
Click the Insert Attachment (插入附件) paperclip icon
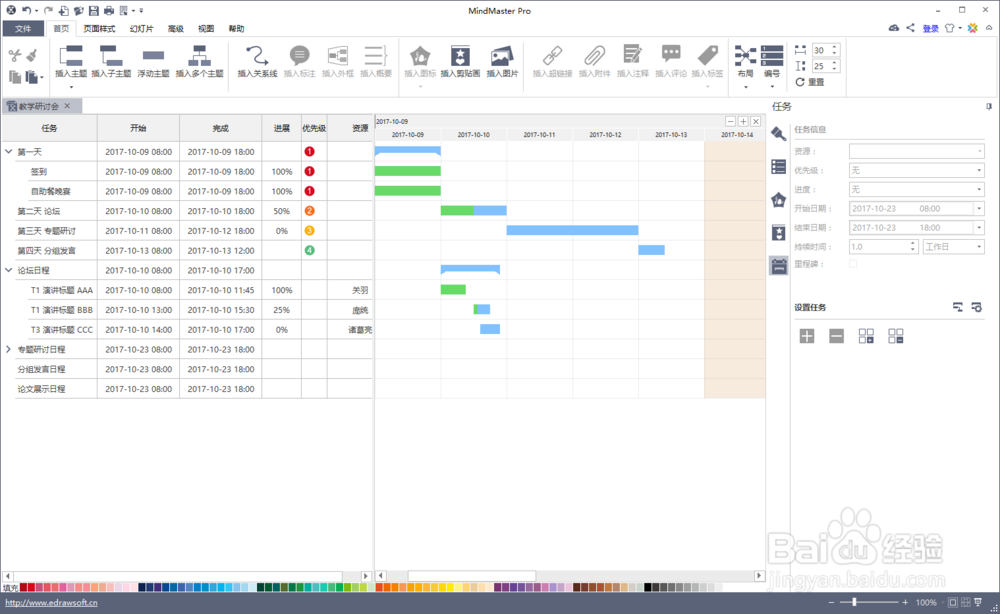(594, 57)
